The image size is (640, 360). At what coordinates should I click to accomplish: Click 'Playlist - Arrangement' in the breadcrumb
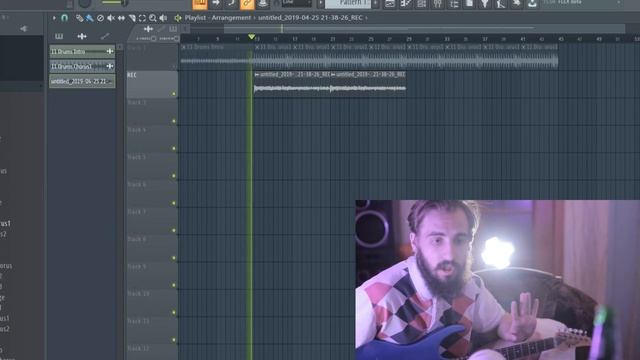[218, 18]
